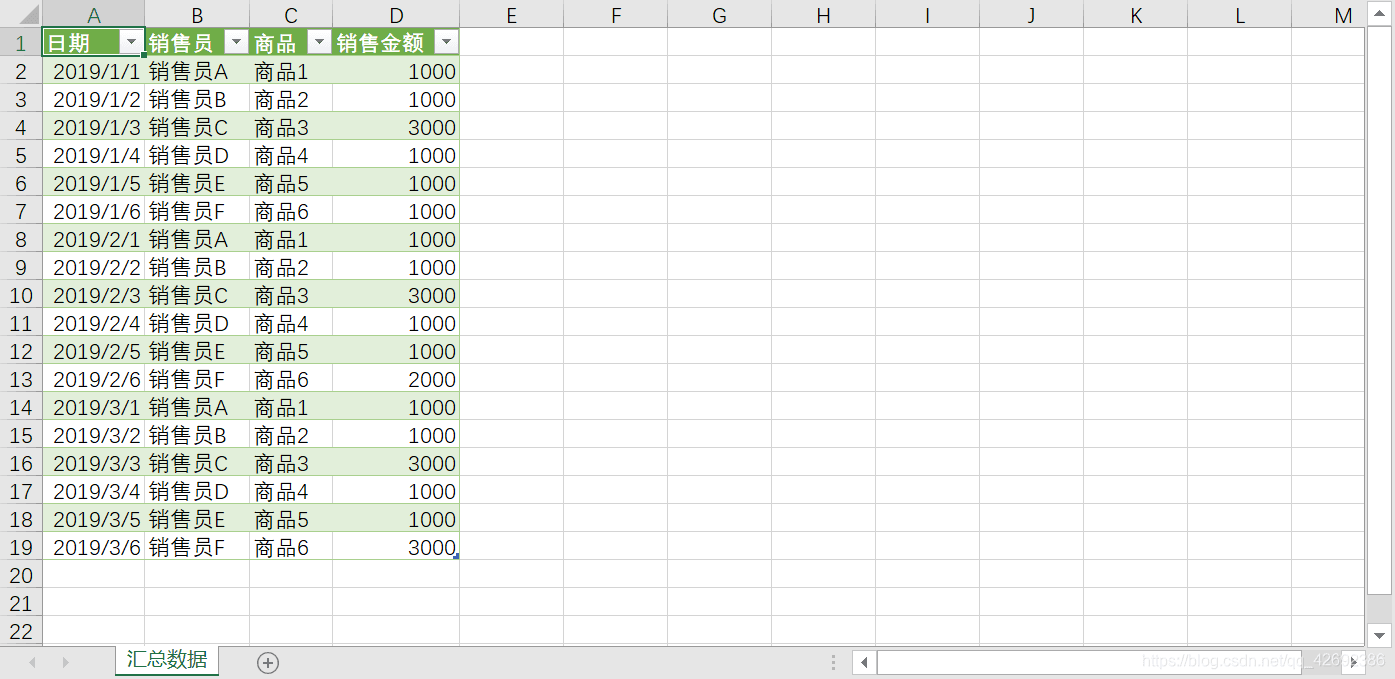
Task: Select column A header
Action: (x=94, y=14)
